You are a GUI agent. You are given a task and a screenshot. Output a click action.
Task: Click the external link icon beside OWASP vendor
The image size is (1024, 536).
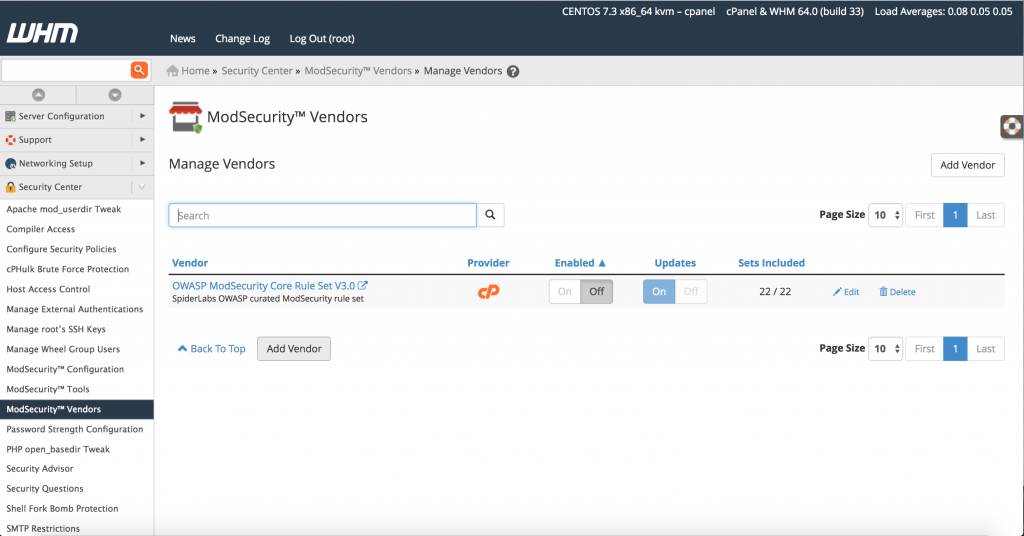click(362, 285)
